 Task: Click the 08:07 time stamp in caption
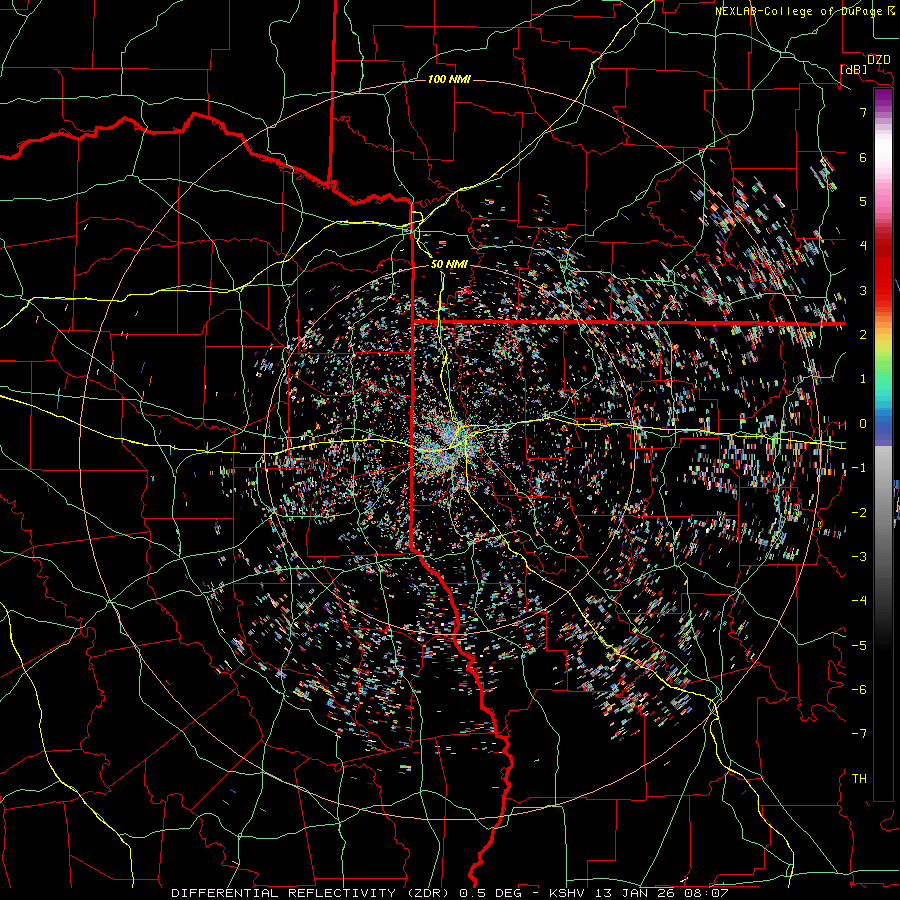pos(706,893)
